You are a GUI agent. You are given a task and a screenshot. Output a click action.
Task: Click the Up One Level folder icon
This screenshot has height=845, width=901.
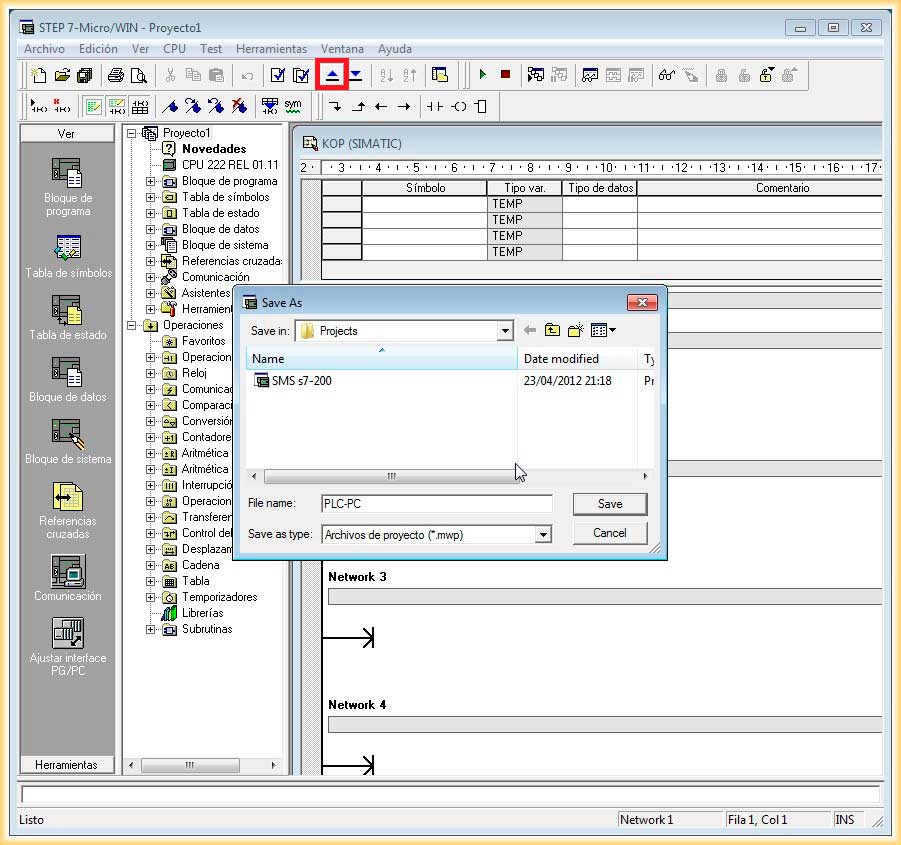(x=552, y=330)
